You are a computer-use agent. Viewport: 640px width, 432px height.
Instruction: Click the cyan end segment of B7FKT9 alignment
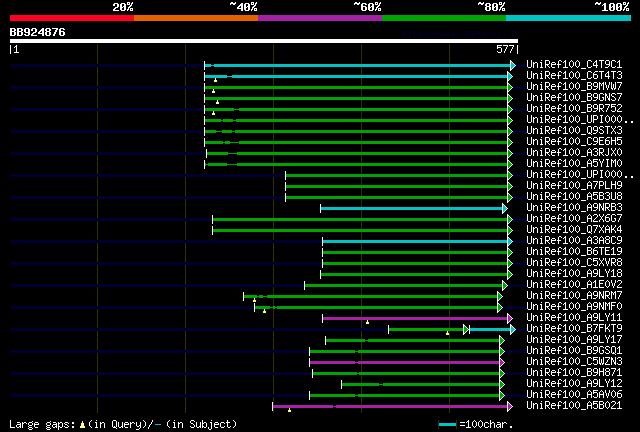[x=490, y=330]
